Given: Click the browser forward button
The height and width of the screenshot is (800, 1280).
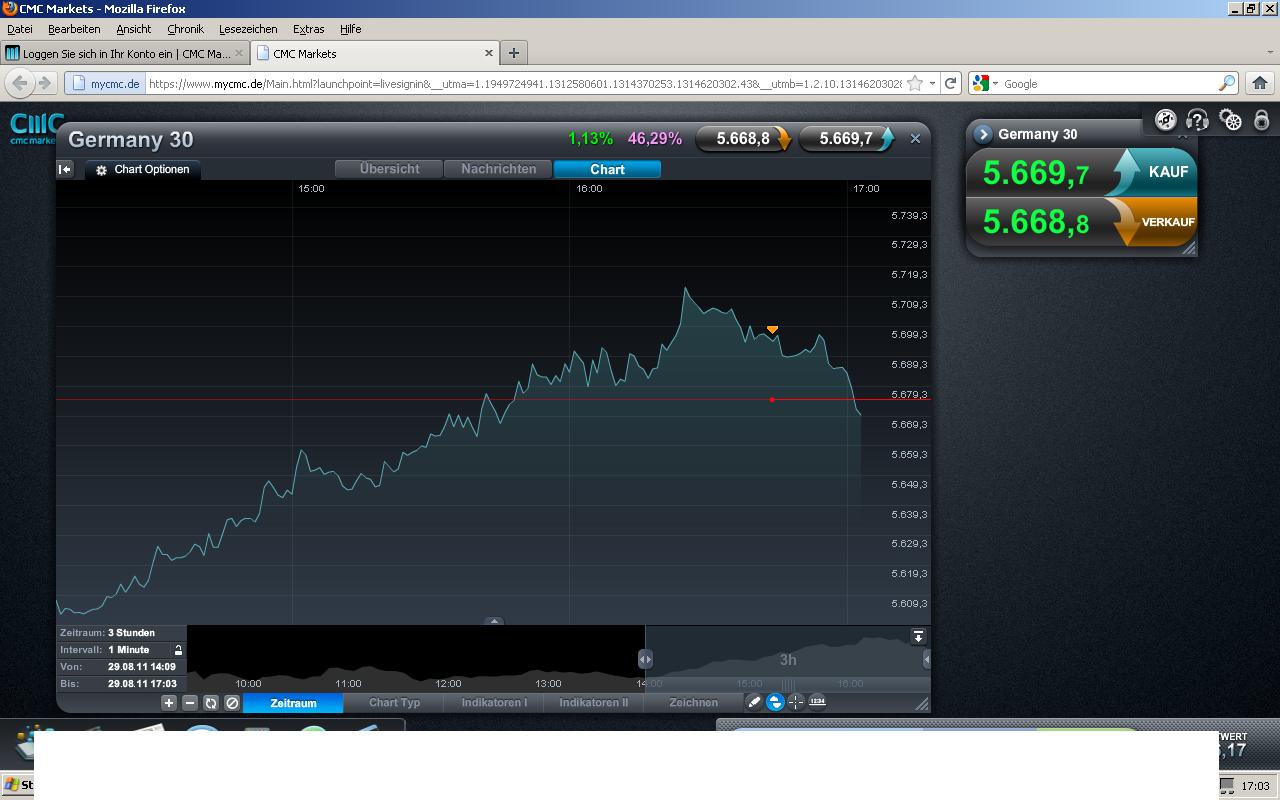Looking at the screenshot, I should coord(44,83).
